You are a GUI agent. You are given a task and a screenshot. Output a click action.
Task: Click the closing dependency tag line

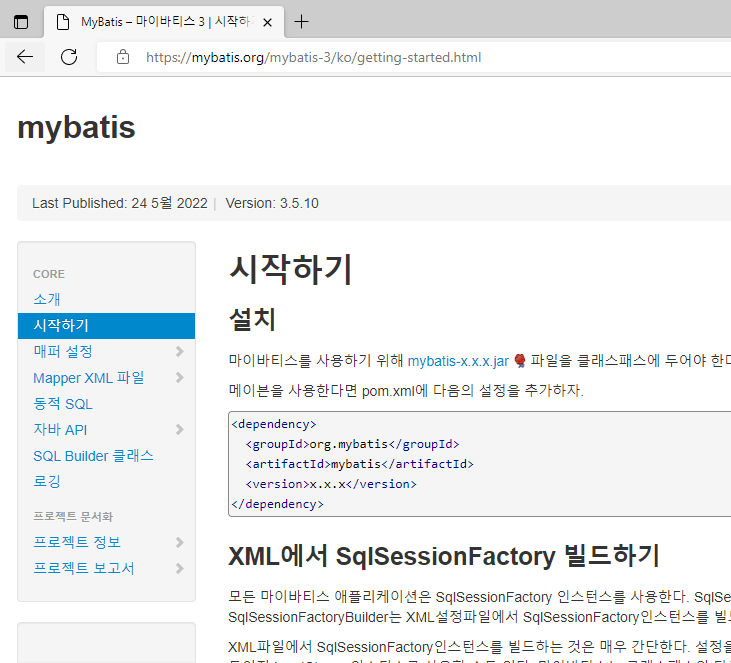point(277,504)
